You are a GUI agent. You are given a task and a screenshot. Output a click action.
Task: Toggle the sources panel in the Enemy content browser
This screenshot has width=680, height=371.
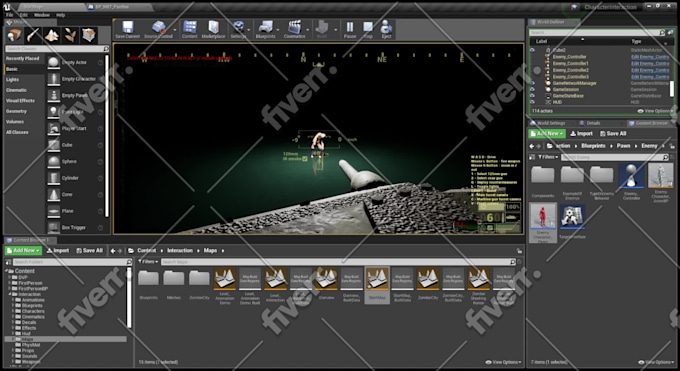pos(532,157)
